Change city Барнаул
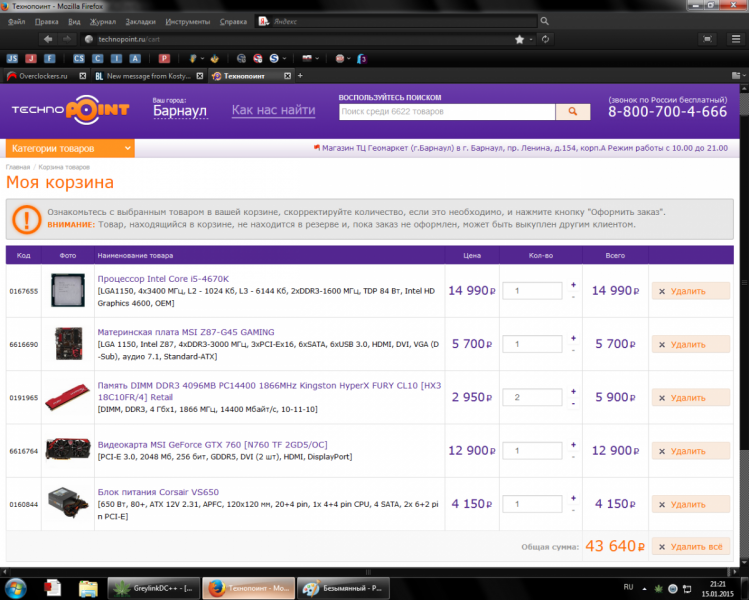Screen dimensions: 749x600 (180, 111)
